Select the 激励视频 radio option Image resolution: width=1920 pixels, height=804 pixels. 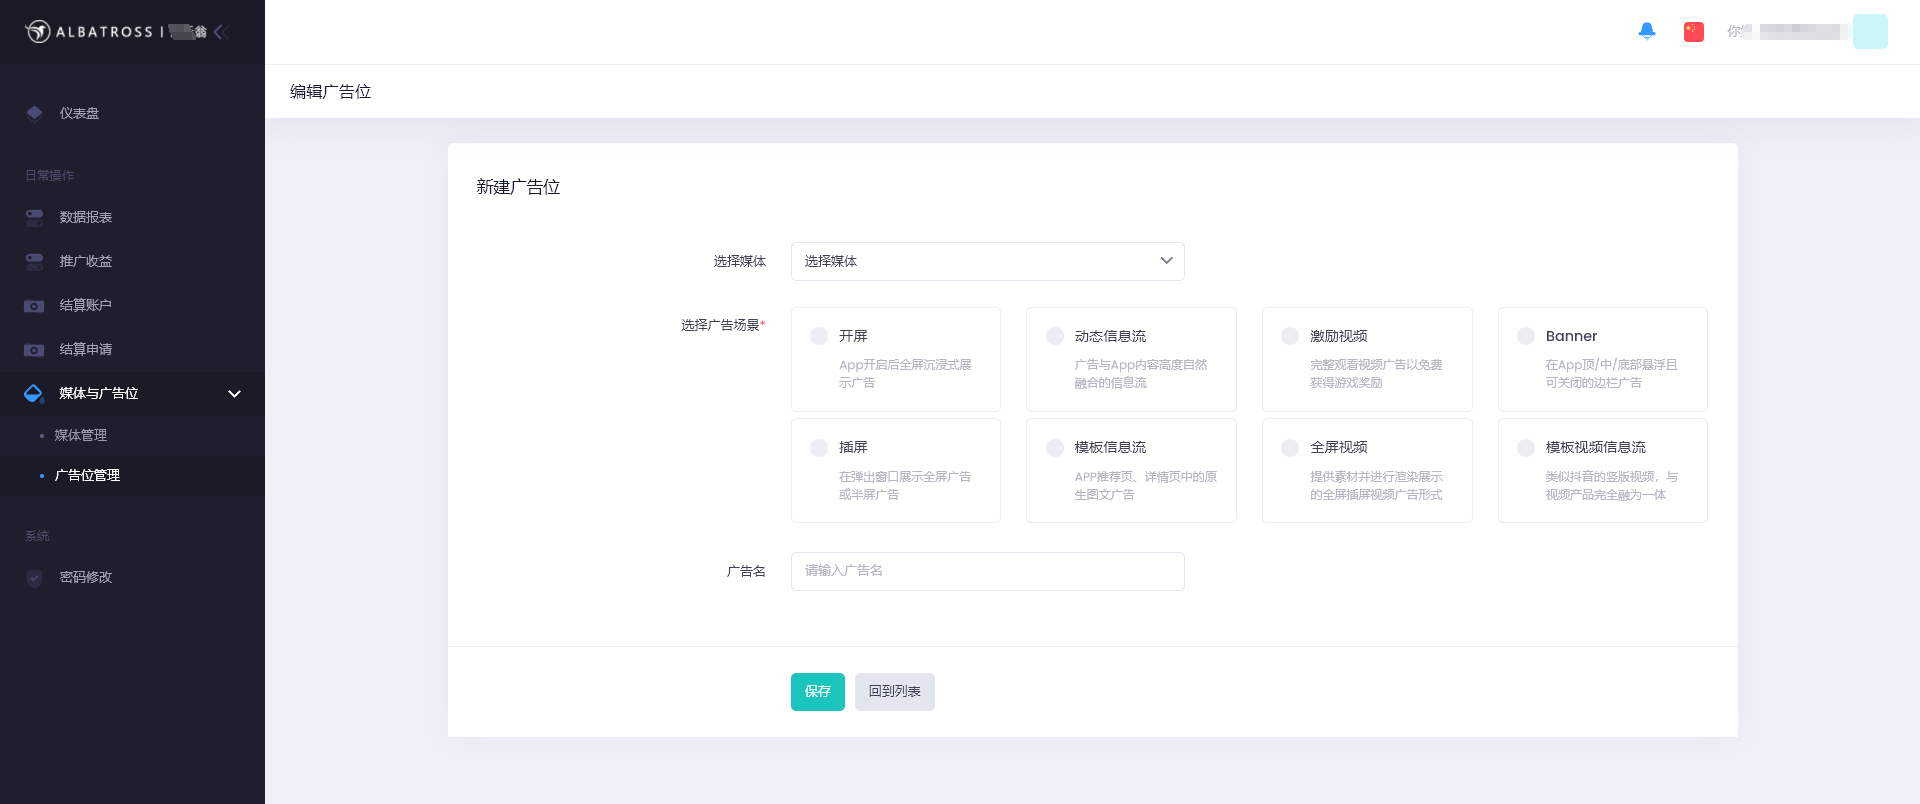pyautogui.click(x=1290, y=336)
